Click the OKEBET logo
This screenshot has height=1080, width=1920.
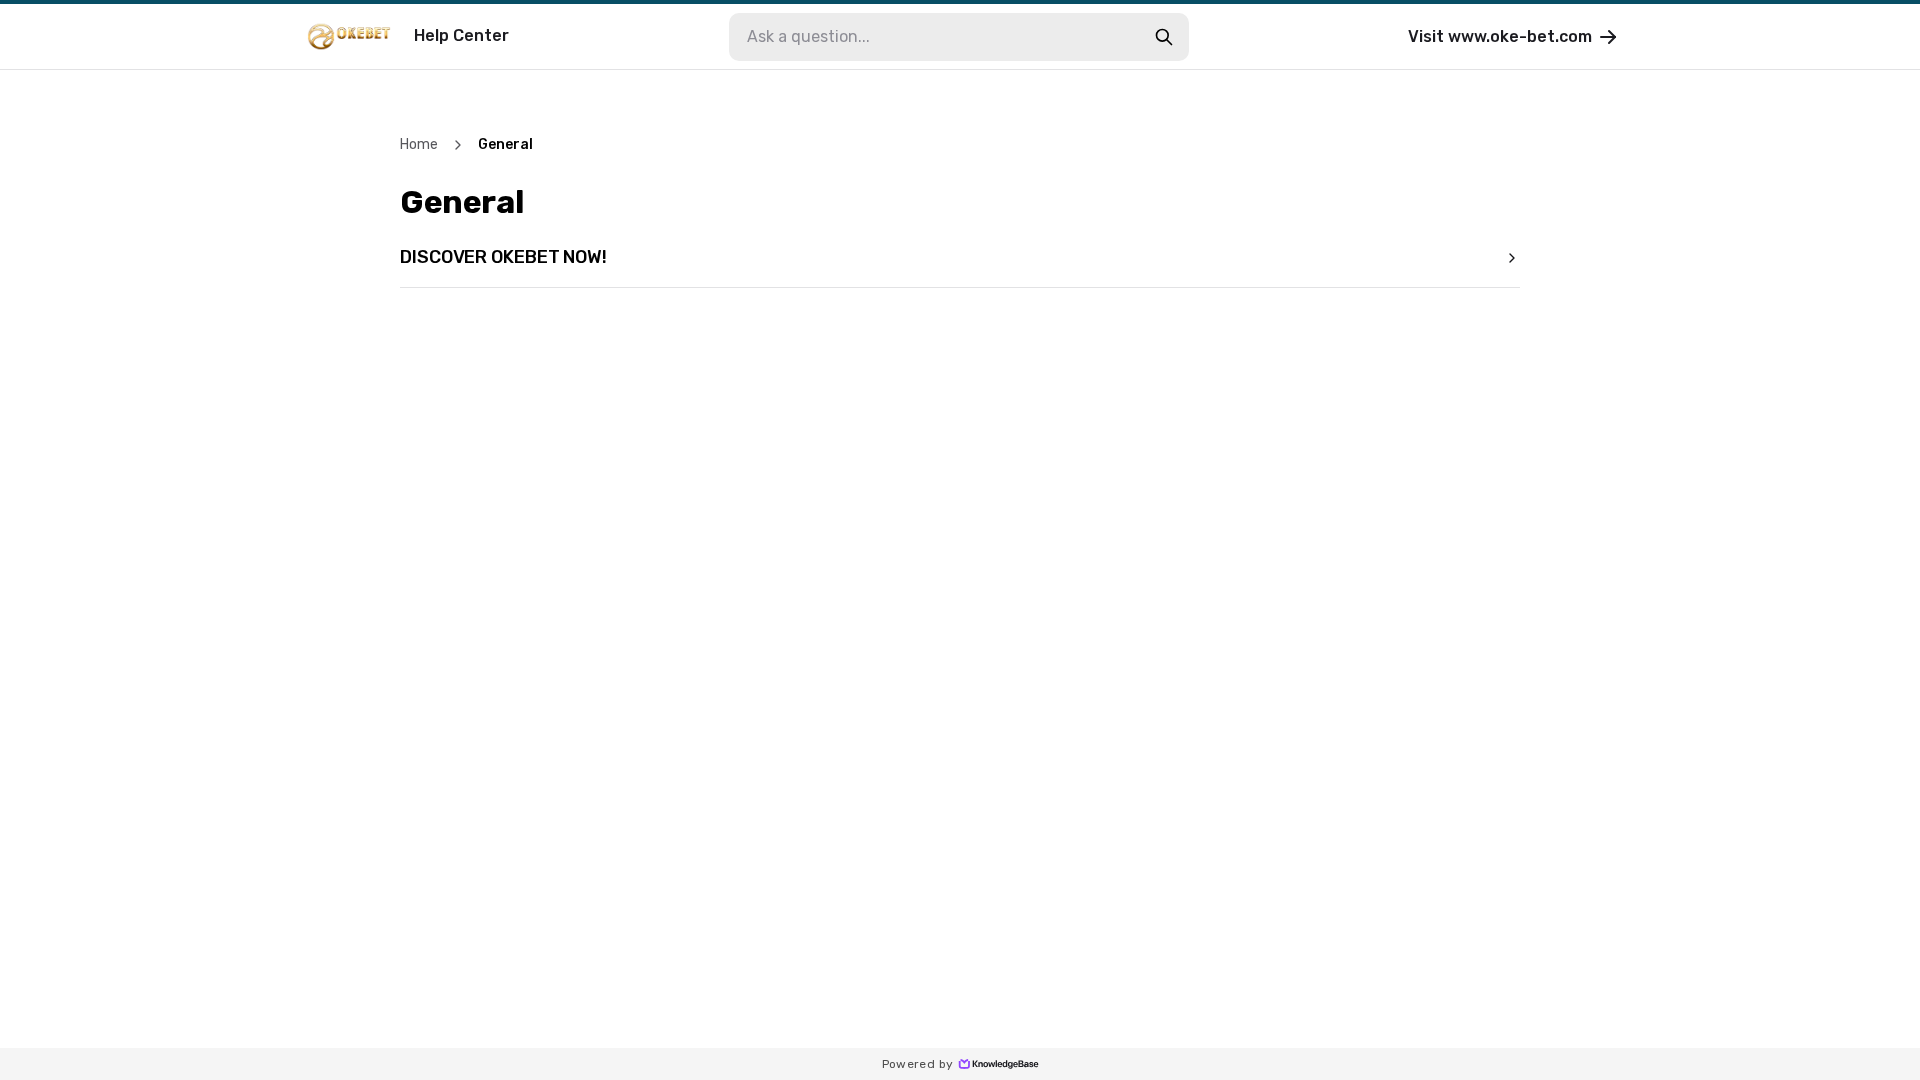(349, 36)
